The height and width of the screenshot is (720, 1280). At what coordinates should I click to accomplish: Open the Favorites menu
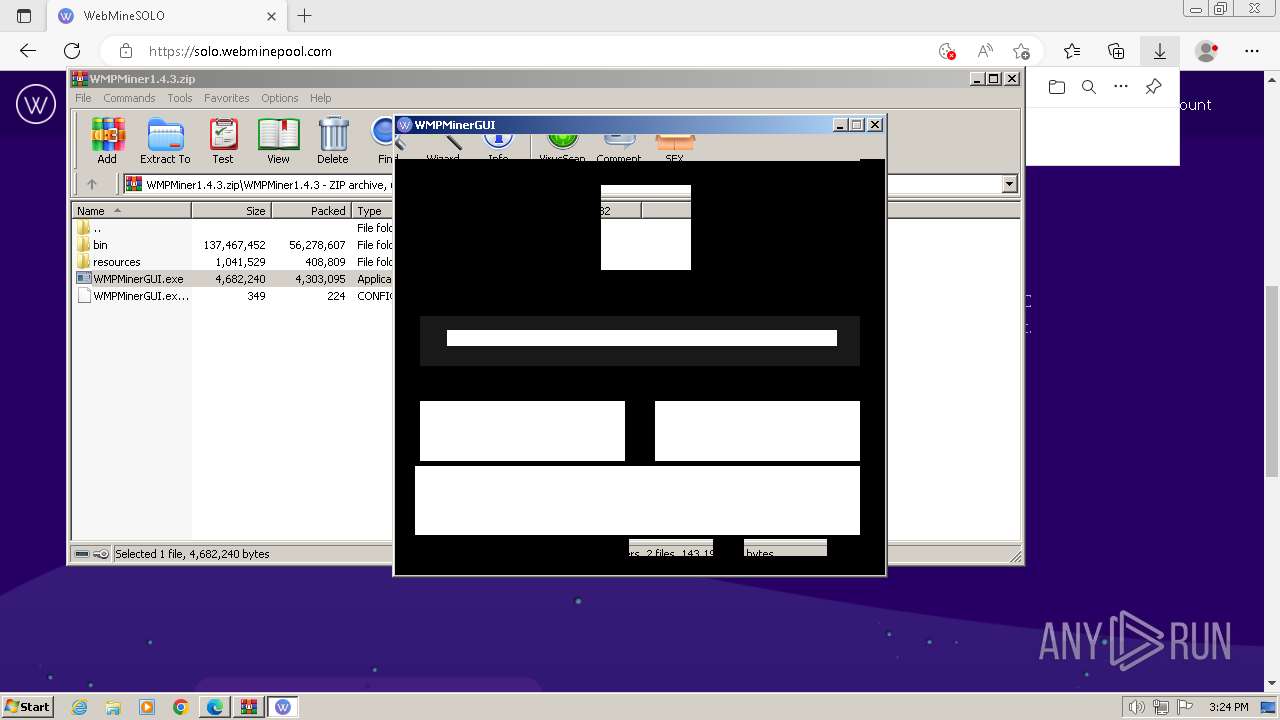click(227, 98)
